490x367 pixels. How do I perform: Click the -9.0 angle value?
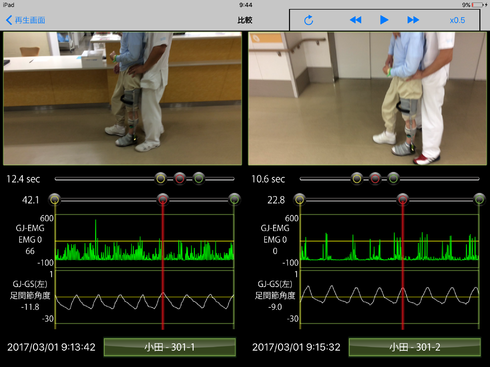point(275,307)
